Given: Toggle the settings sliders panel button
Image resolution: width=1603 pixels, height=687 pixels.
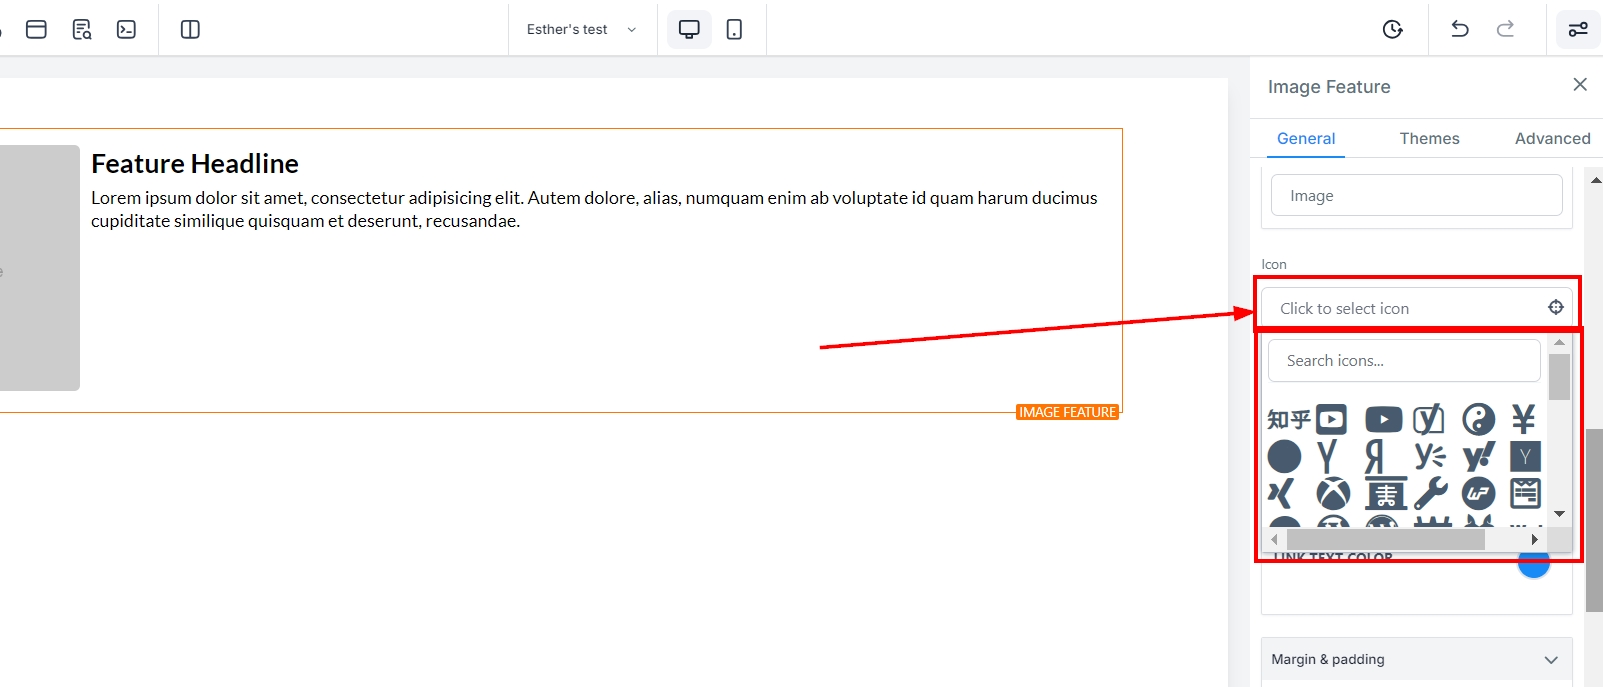Looking at the screenshot, I should 1578,29.
